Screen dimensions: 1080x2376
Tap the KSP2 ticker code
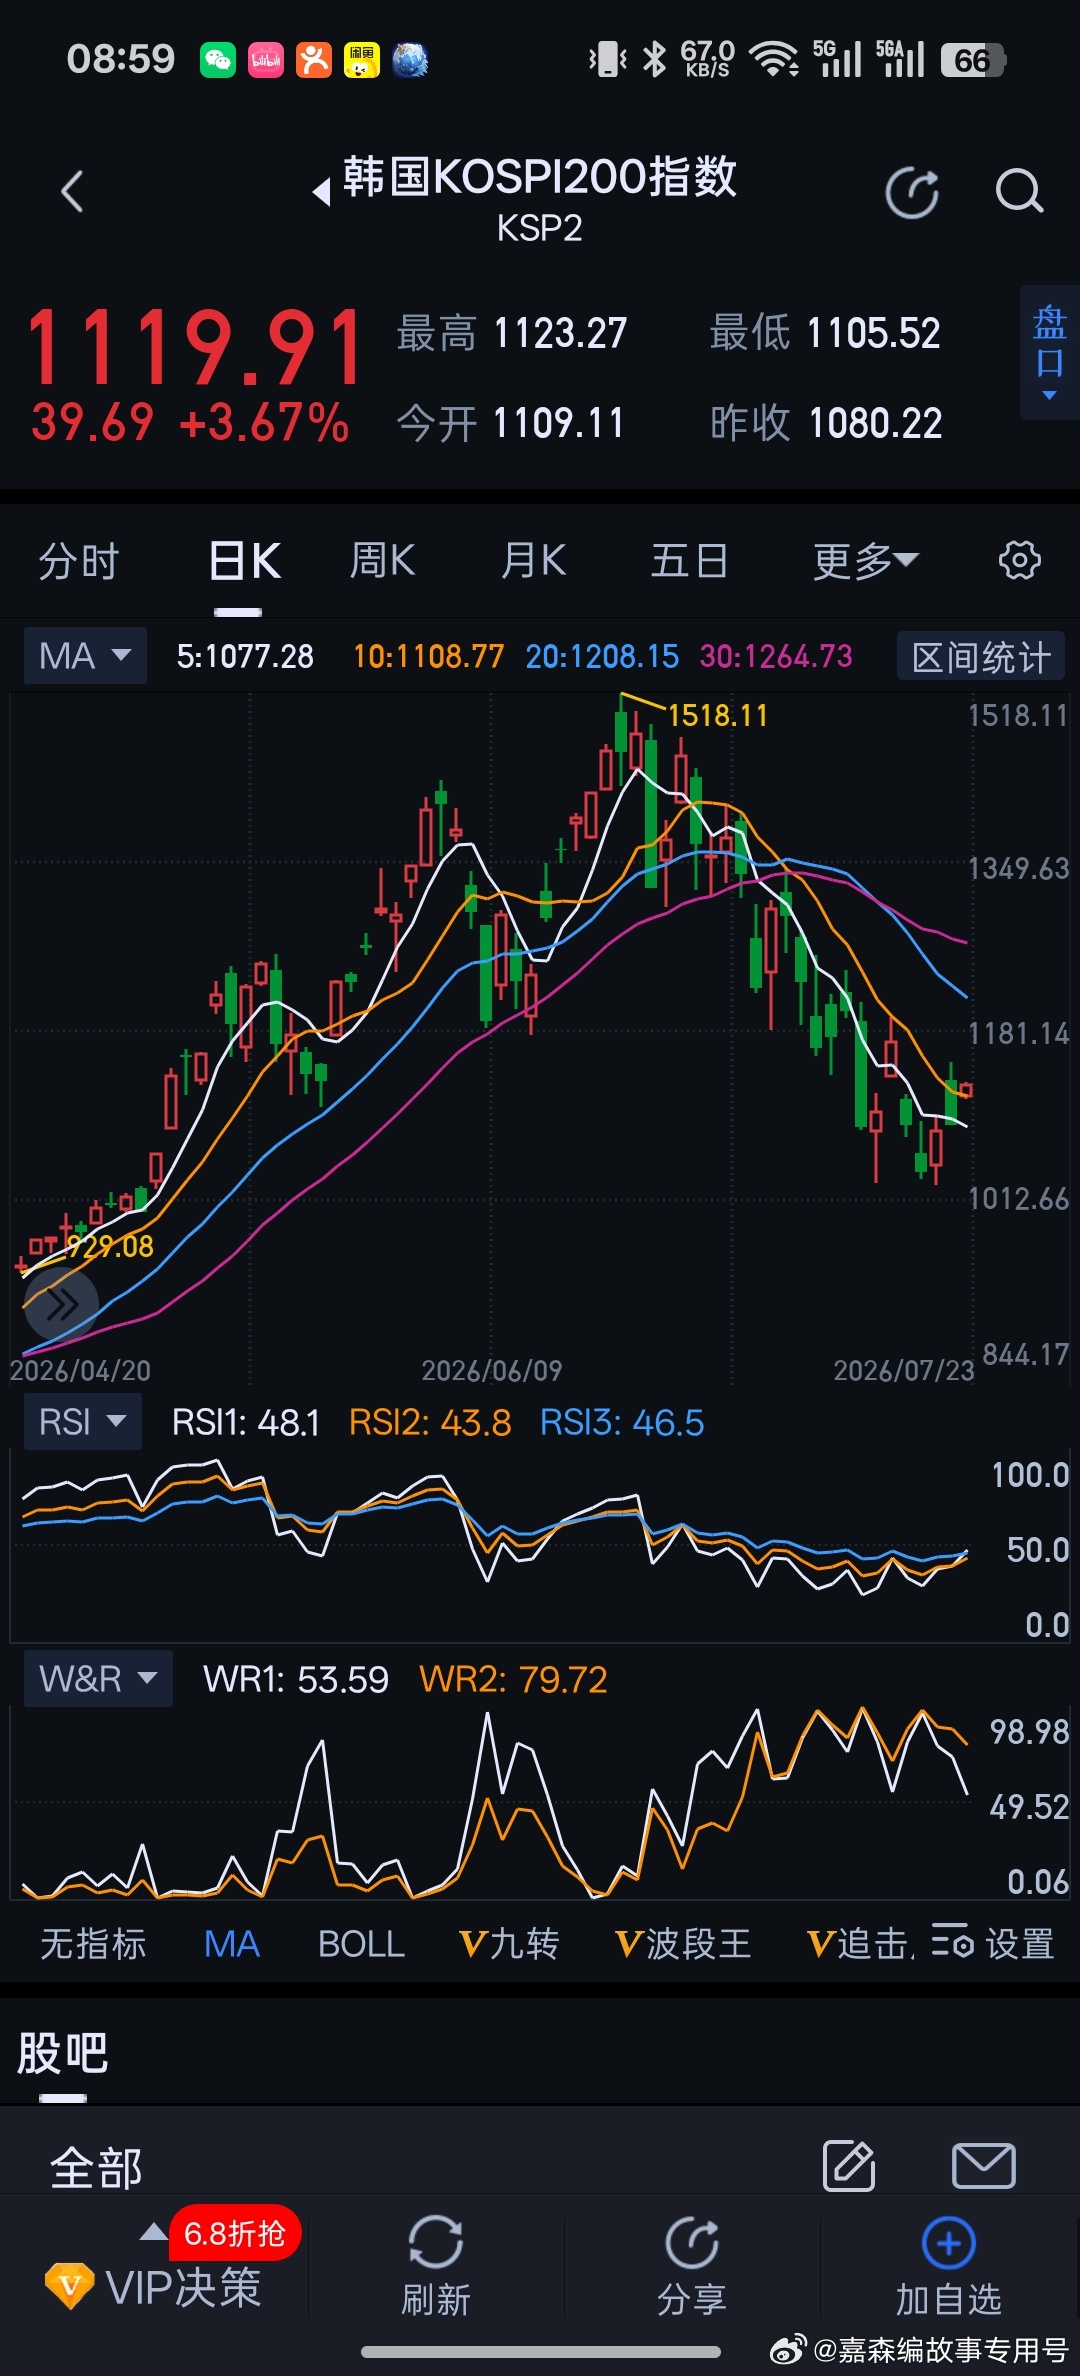[540, 229]
